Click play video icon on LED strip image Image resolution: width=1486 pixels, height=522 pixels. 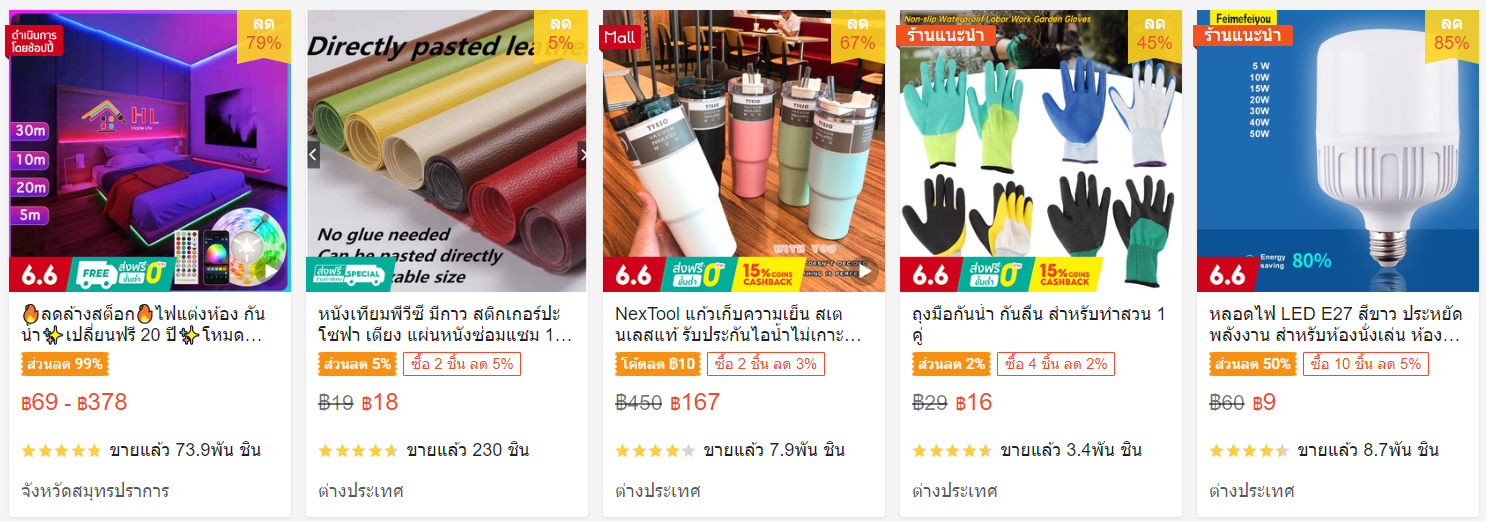point(269,270)
